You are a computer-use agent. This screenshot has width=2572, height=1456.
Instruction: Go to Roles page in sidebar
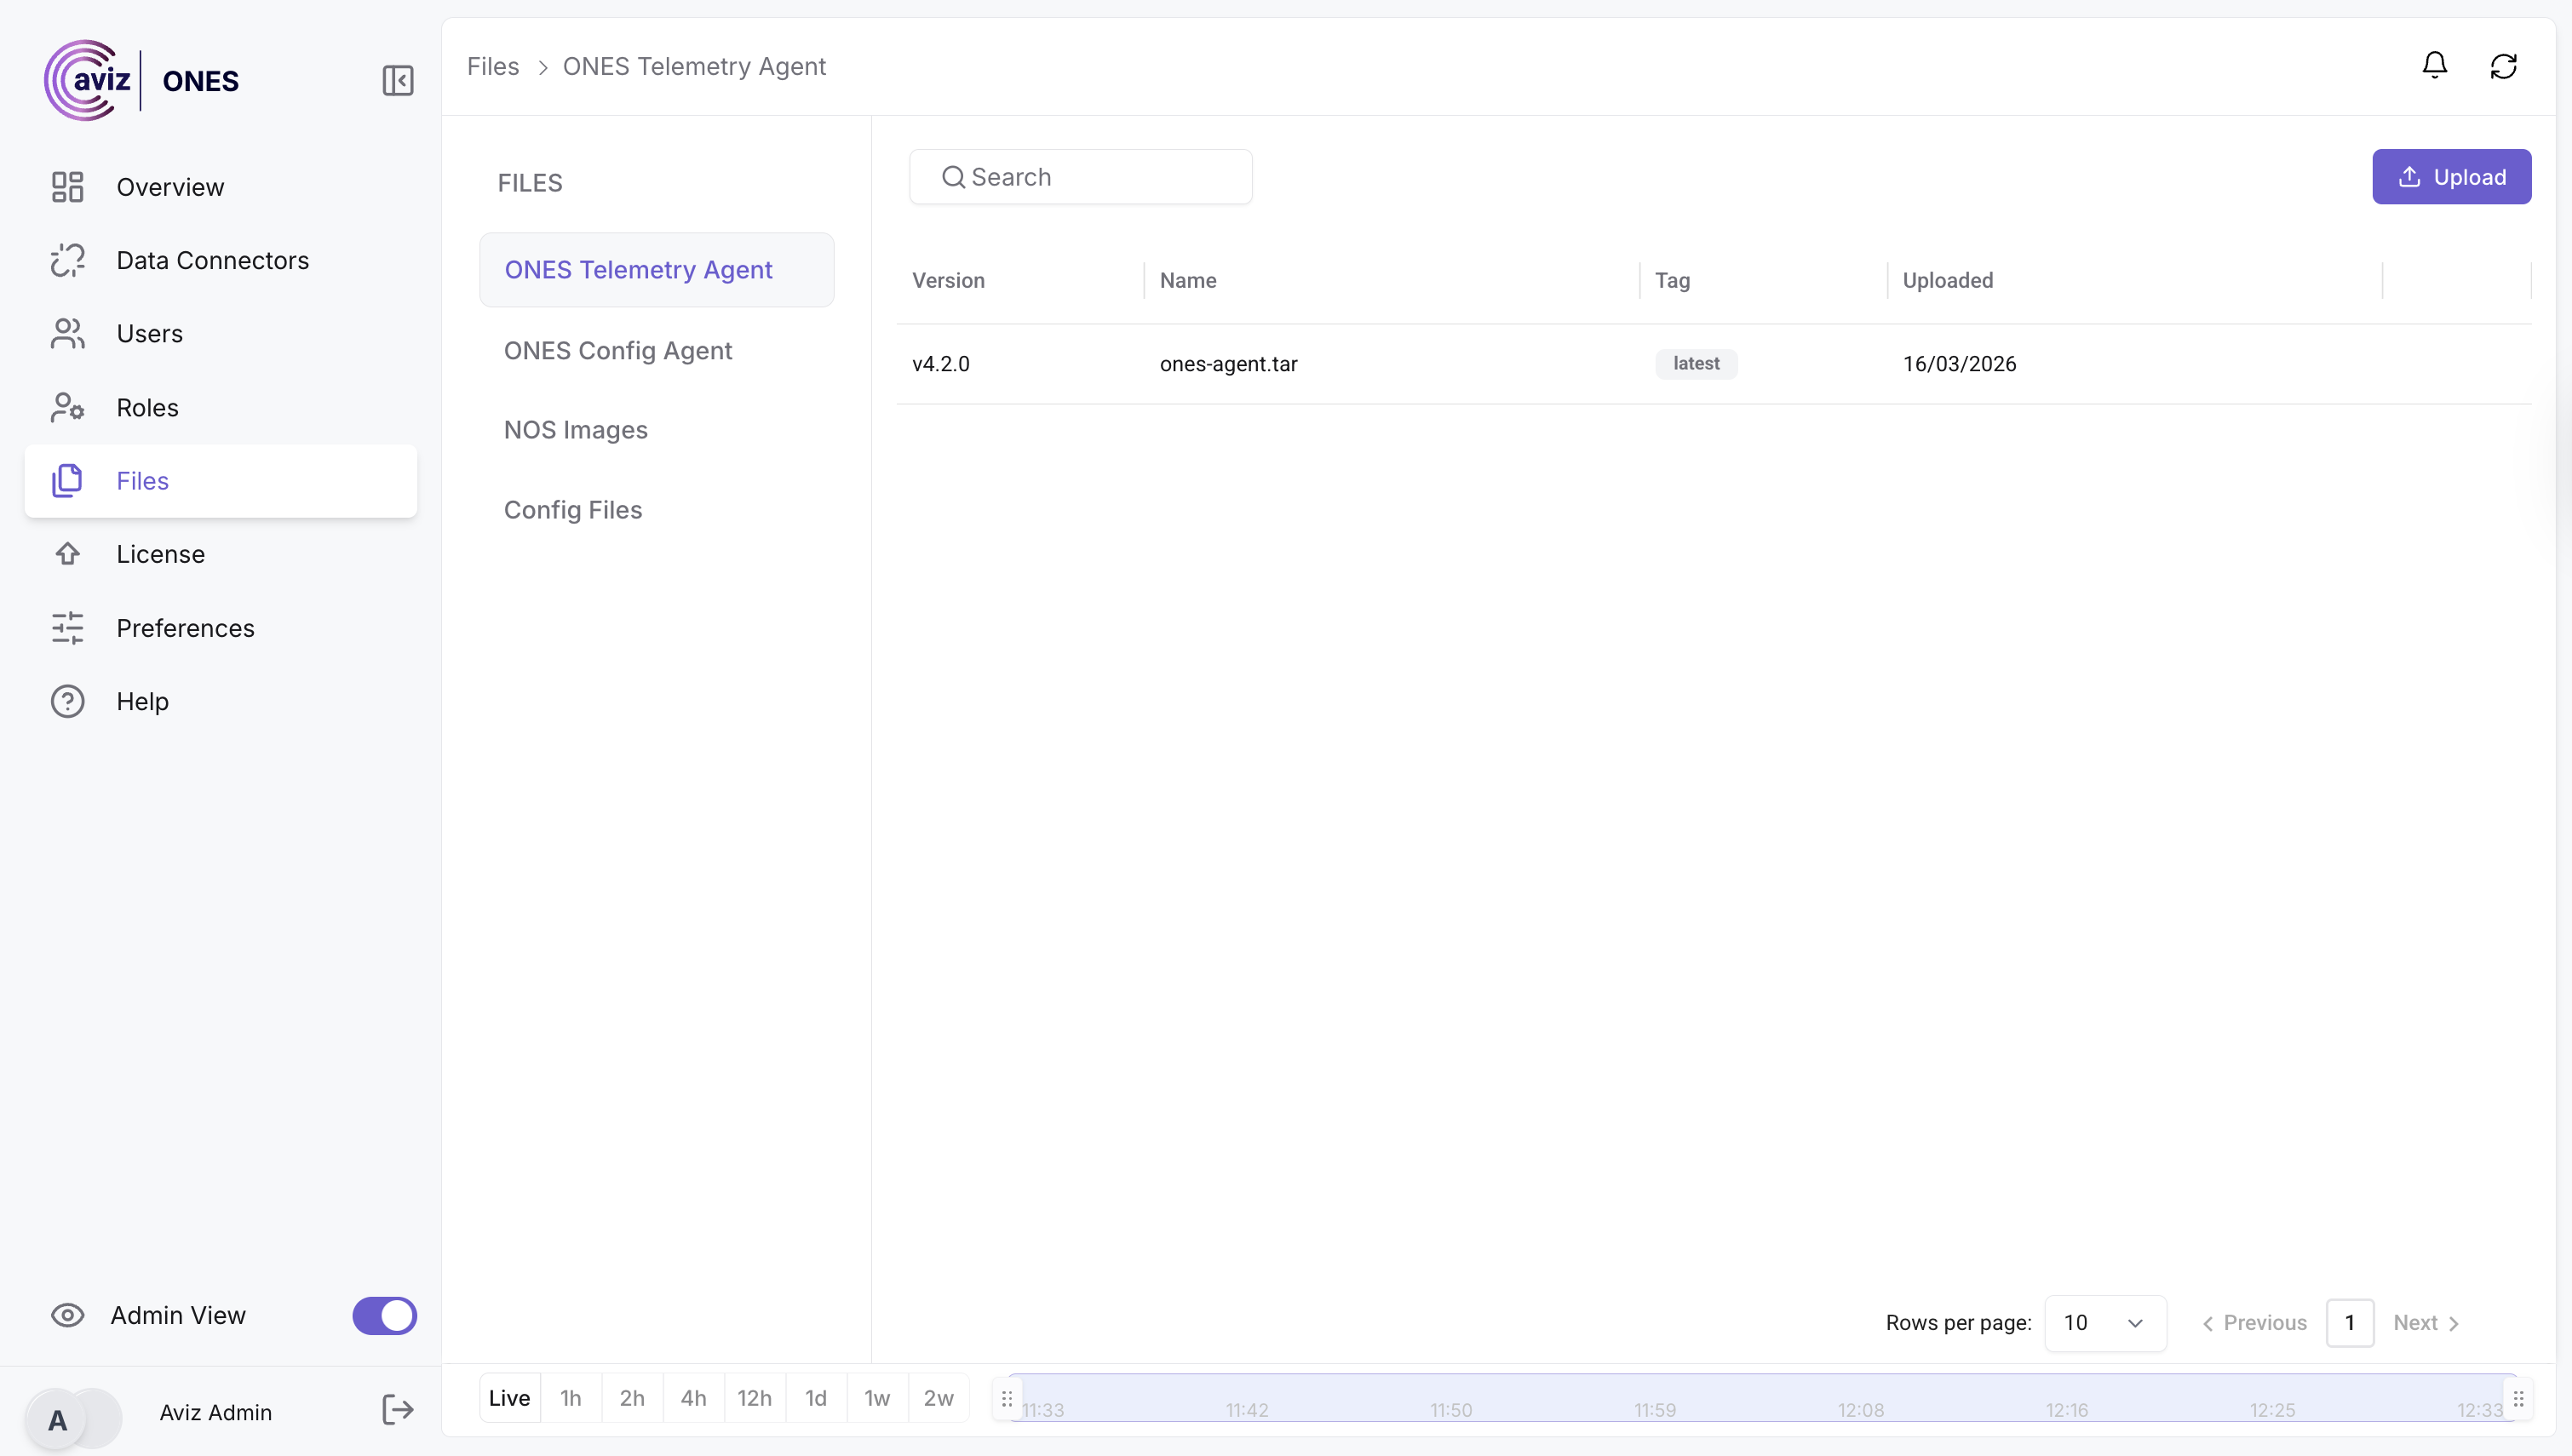[x=147, y=407]
